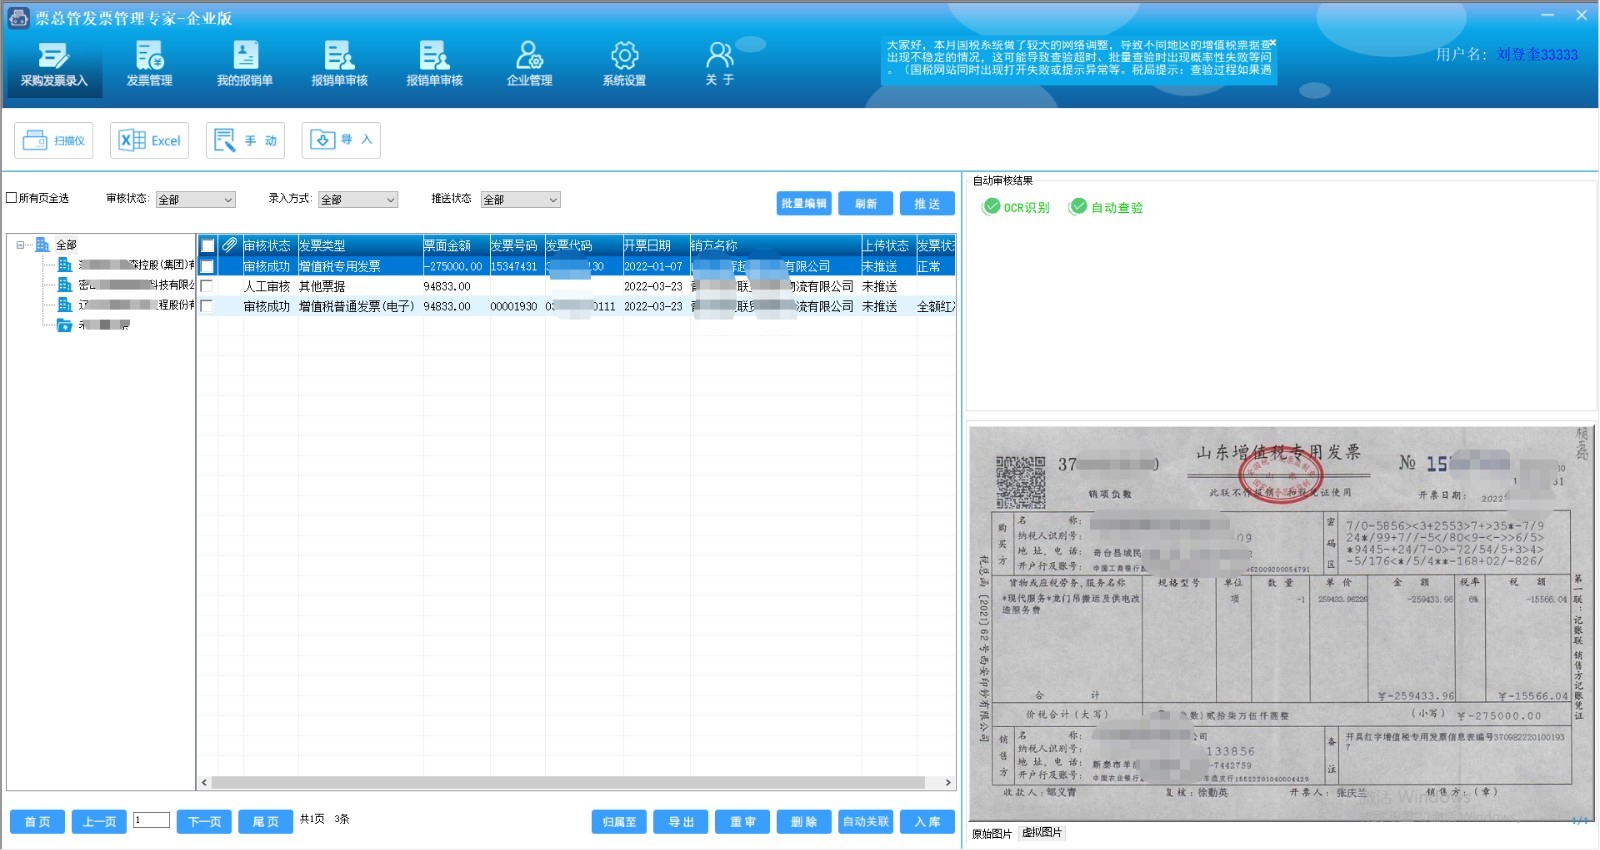The image size is (1600, 850).
Task: Export with the Excel icon button
Action: pyautogui.click(x=150, y=141)
